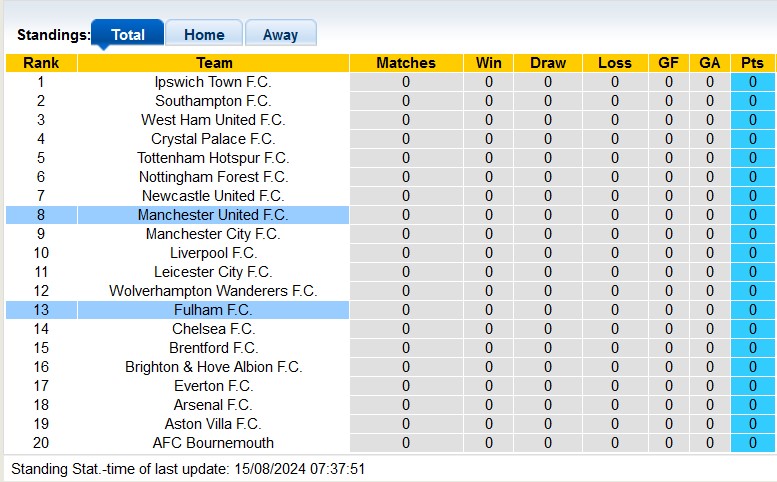Click the Pts column header

point(752,63)
